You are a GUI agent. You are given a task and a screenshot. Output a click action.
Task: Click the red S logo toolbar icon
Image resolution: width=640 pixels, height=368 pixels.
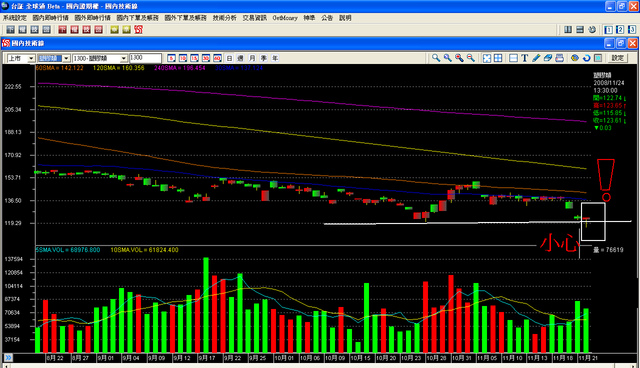click(139, 30)
